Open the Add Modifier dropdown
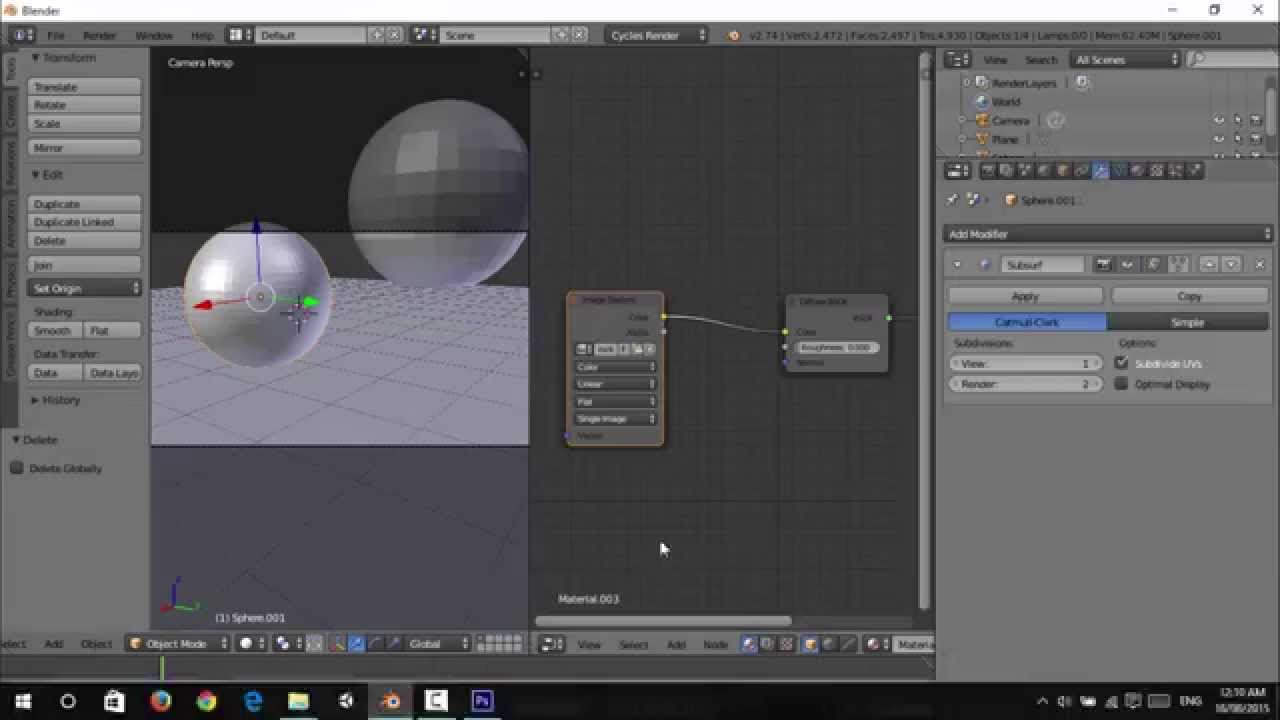Image resolution: width=1280 pixels, height=720 pixels. click(1108, 234)
